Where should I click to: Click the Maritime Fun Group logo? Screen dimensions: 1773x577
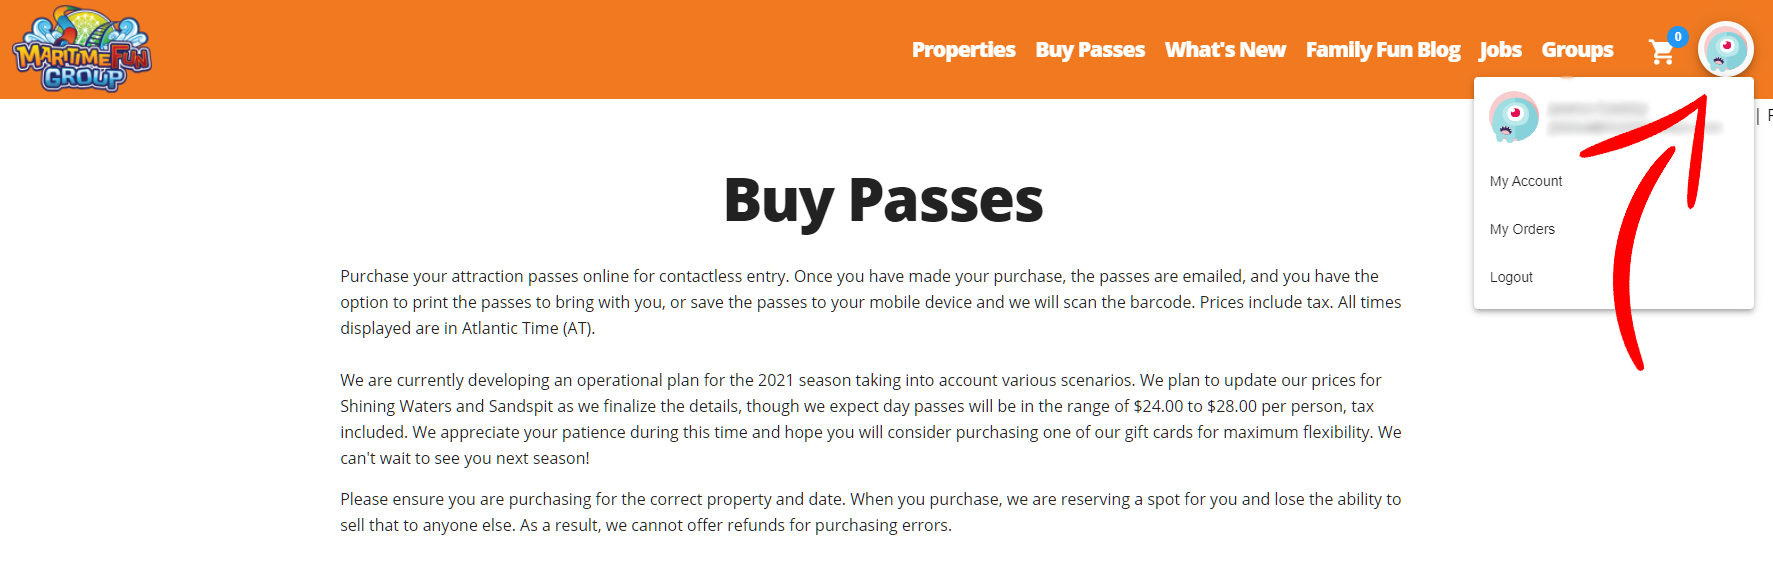82,49
